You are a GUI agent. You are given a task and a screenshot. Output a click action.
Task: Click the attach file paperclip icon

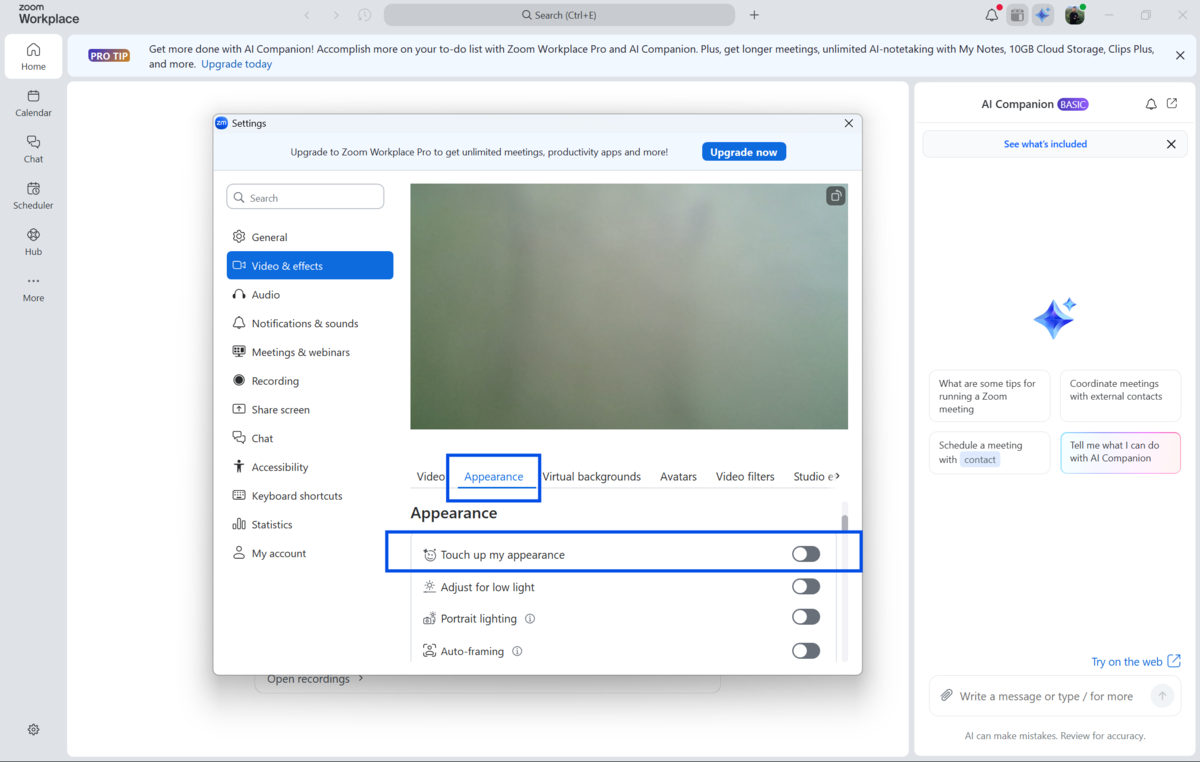pyautogui.click(x=946, y=696)
